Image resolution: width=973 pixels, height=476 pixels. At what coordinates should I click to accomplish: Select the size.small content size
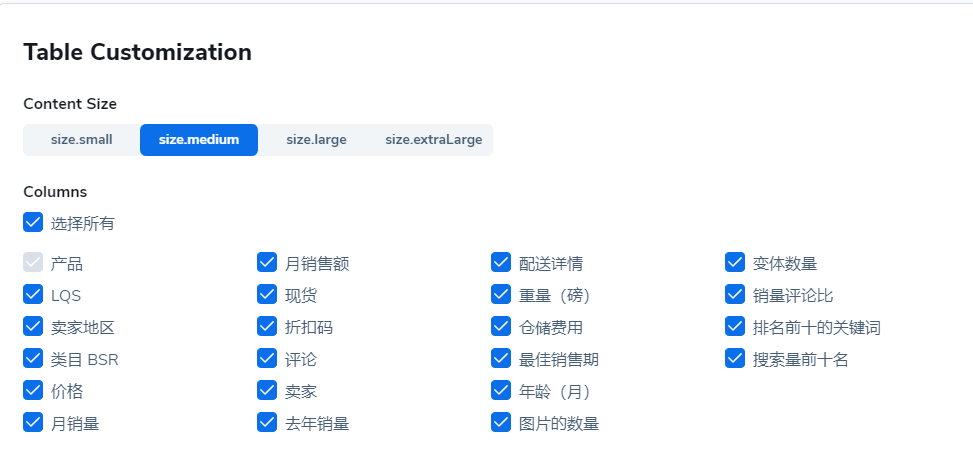click(x=81, y=140)
